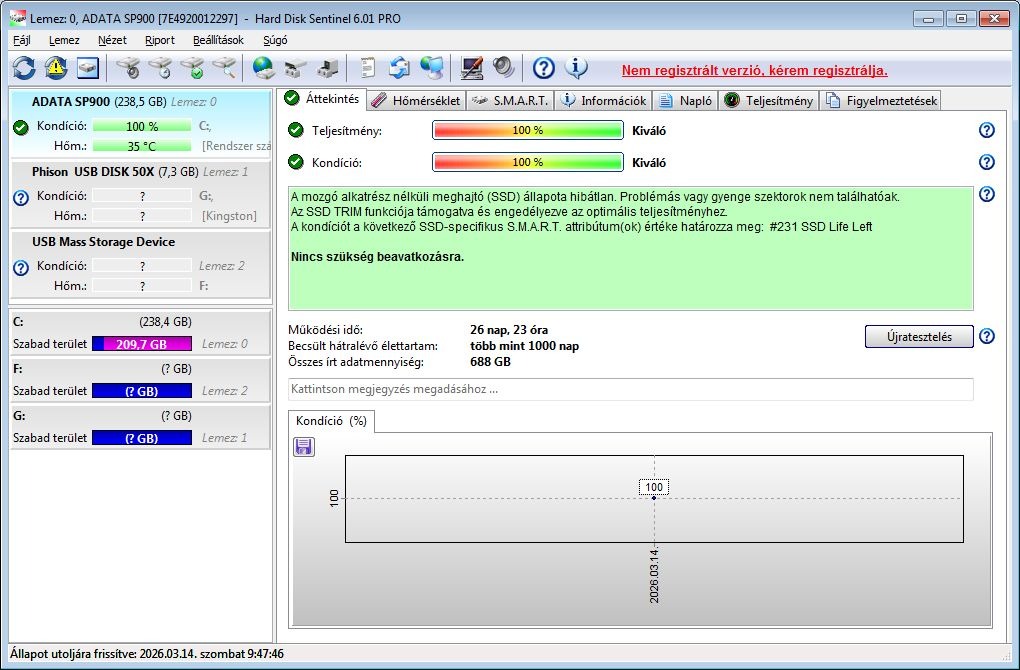Click the disk with green checkmark icon
Viewport: 1020px width, 670px height.
click(x=193, y=68)
